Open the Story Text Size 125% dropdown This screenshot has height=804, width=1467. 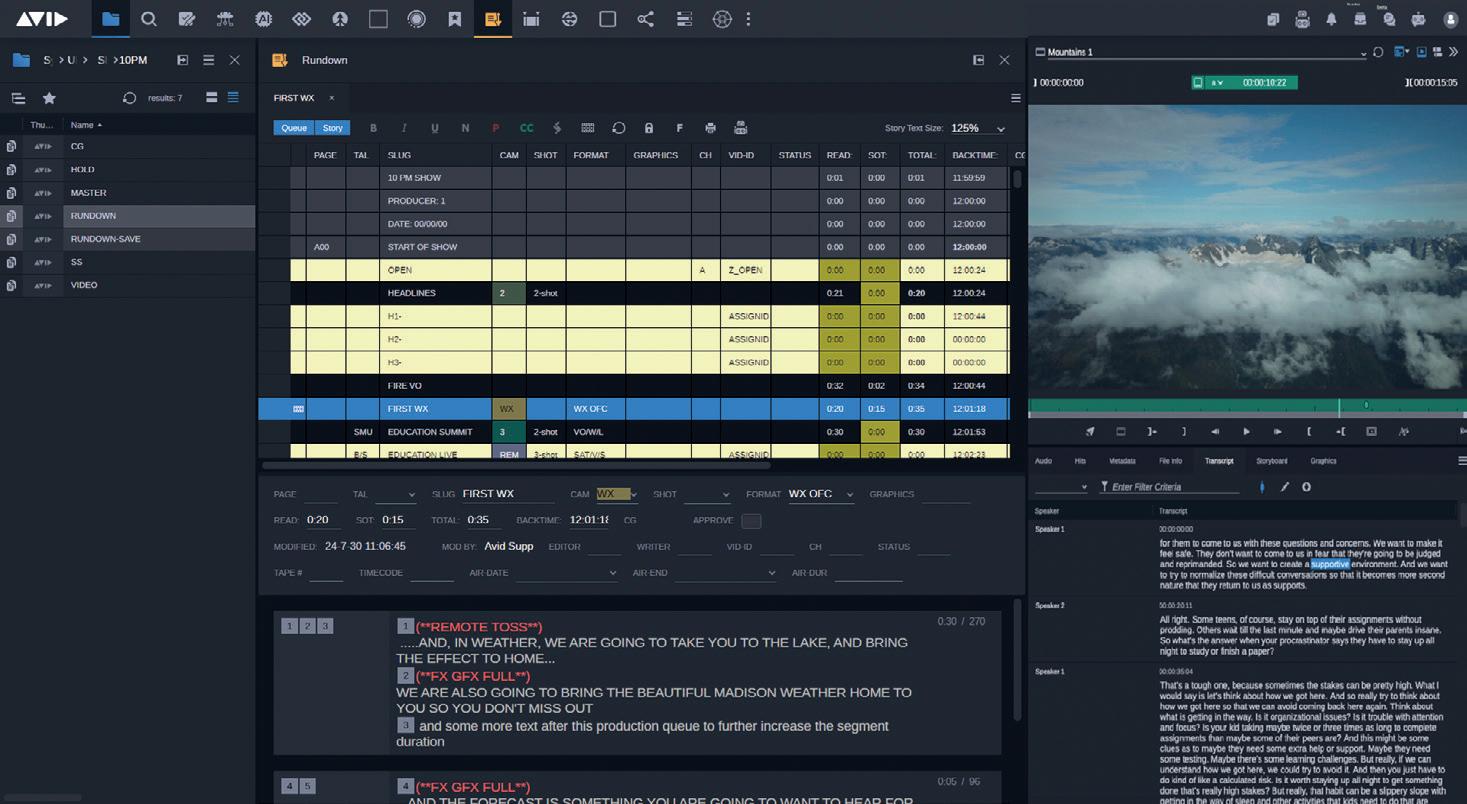[977, 128]
